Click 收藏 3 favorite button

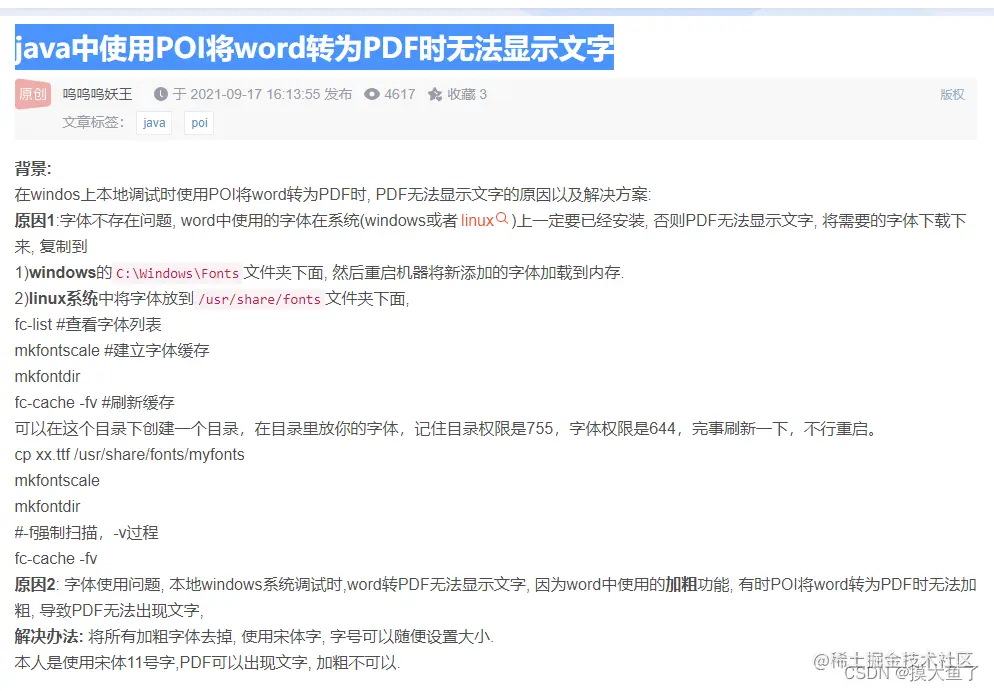457,94
